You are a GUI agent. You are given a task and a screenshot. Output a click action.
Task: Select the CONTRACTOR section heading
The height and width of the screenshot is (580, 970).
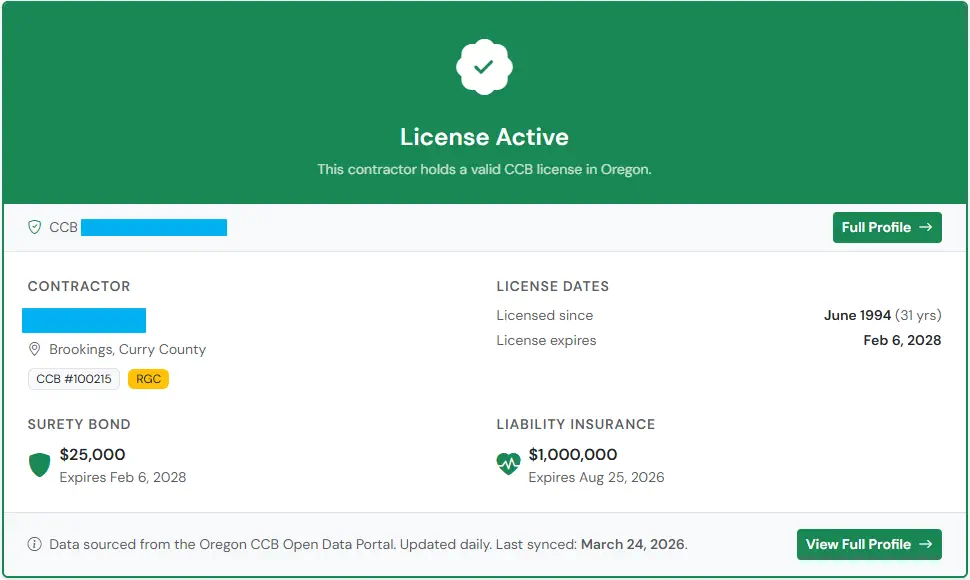coord(79,287)
